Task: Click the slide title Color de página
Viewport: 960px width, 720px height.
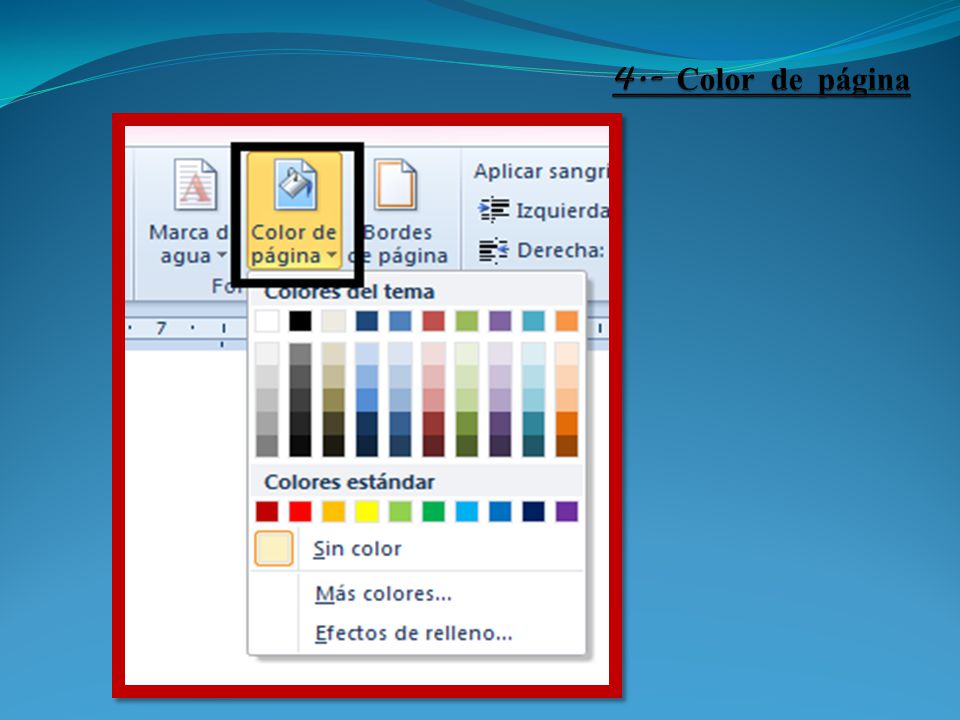Action: coord(793,80)
